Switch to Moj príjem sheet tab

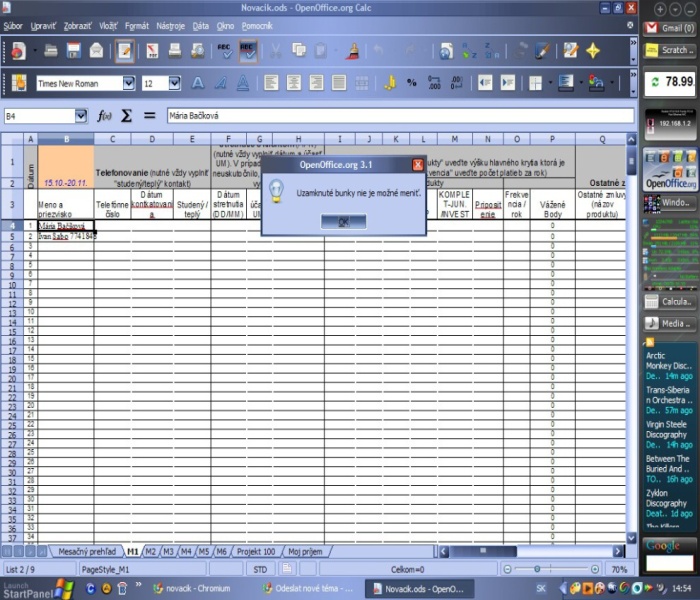coord(305,552)
